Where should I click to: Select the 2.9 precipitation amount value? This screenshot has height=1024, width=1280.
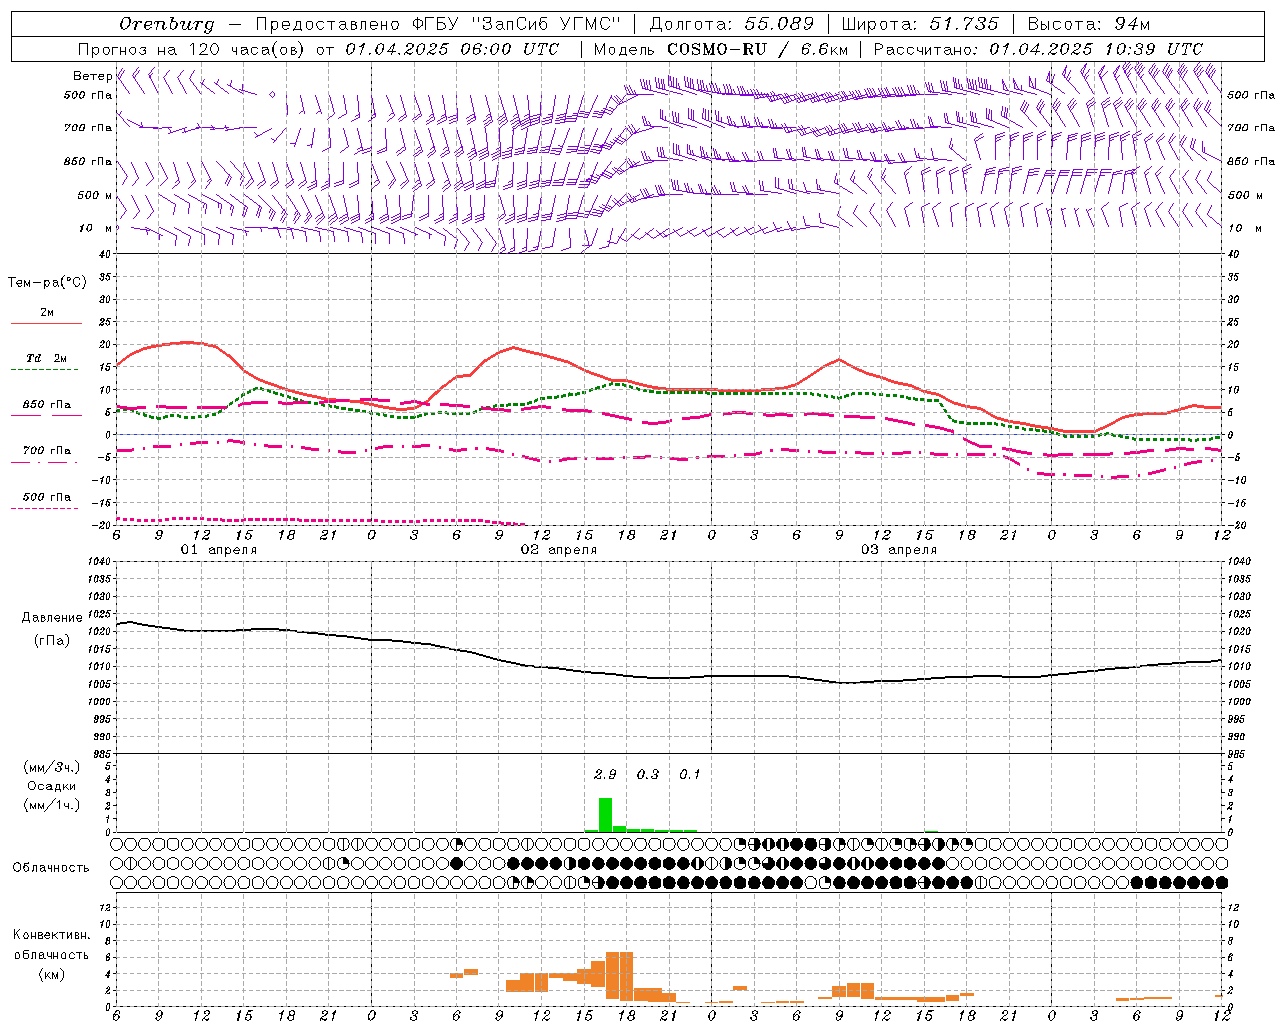tap(605, 774)
